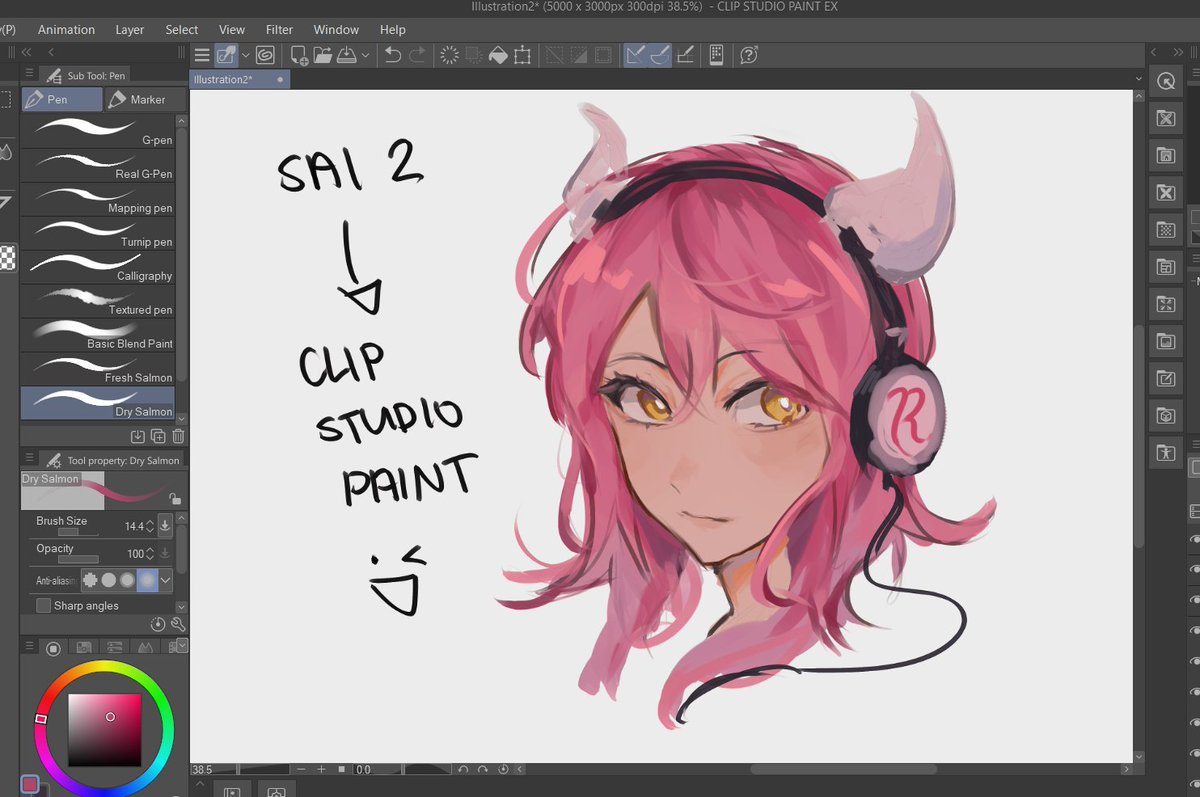Screen dimensions: 1200x797
Task: Switch to the Illustration2 canvas tab
Action: (x=228, y=77)
